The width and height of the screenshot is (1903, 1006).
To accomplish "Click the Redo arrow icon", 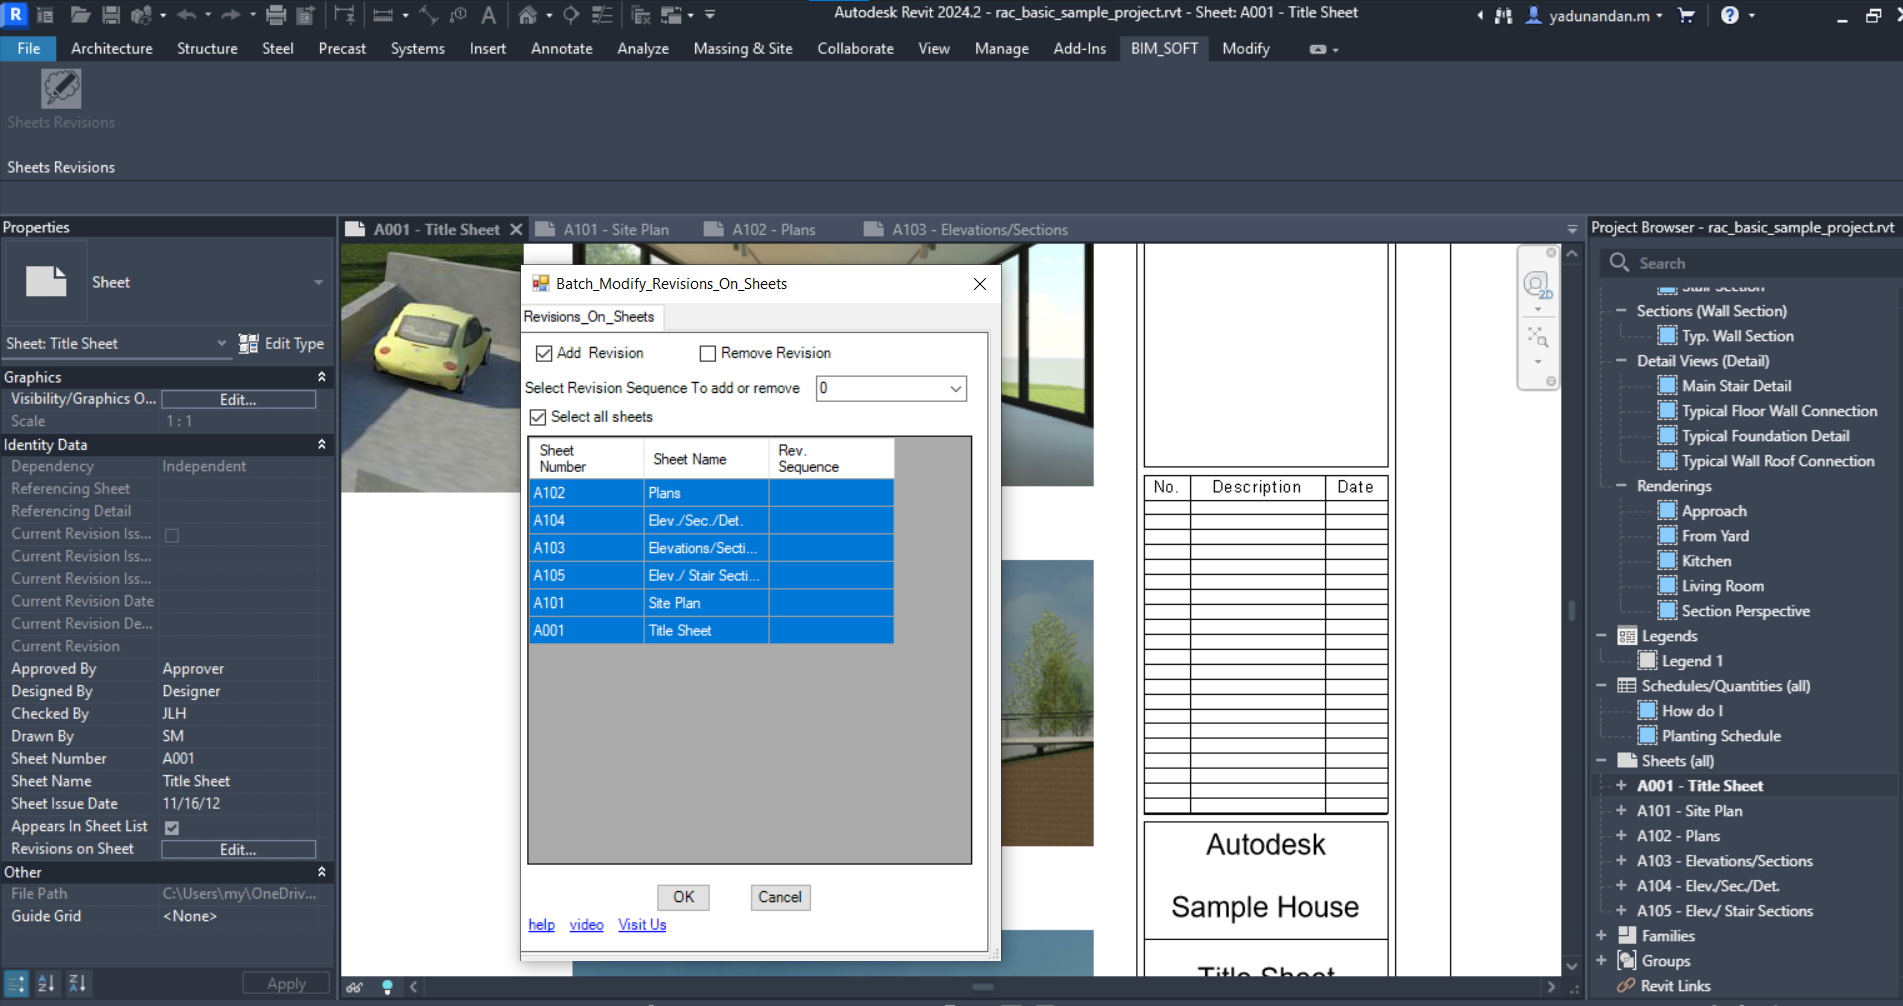I will click(230, 15).
